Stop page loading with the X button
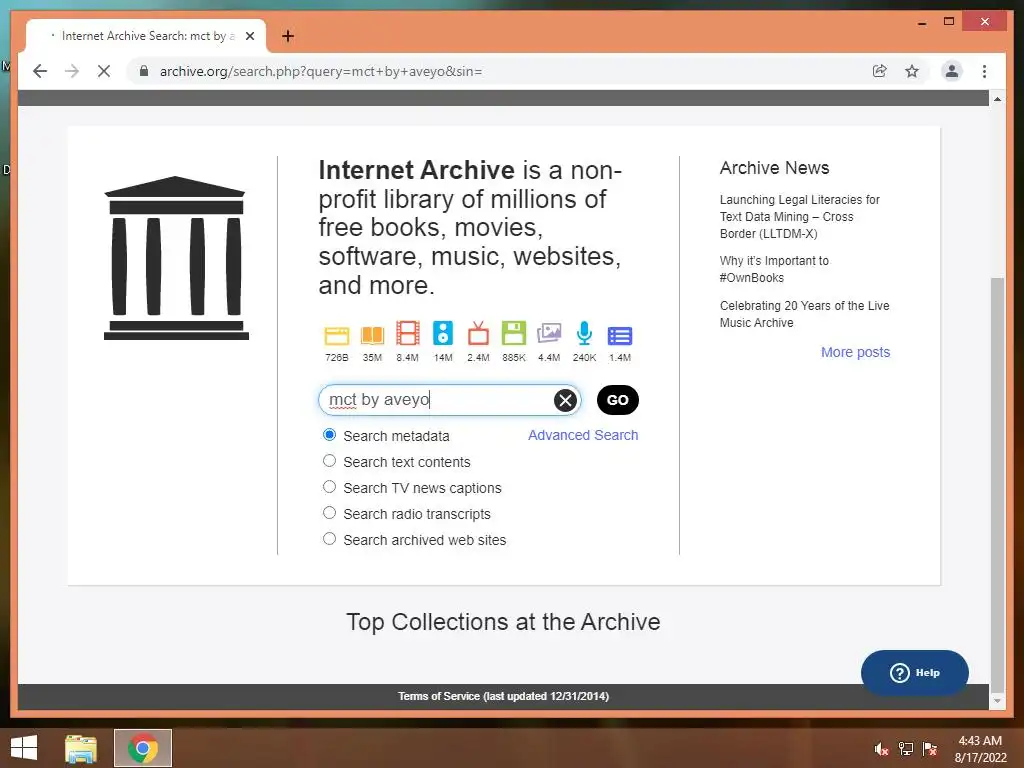 pyautogui.click(x=104, y=71)
